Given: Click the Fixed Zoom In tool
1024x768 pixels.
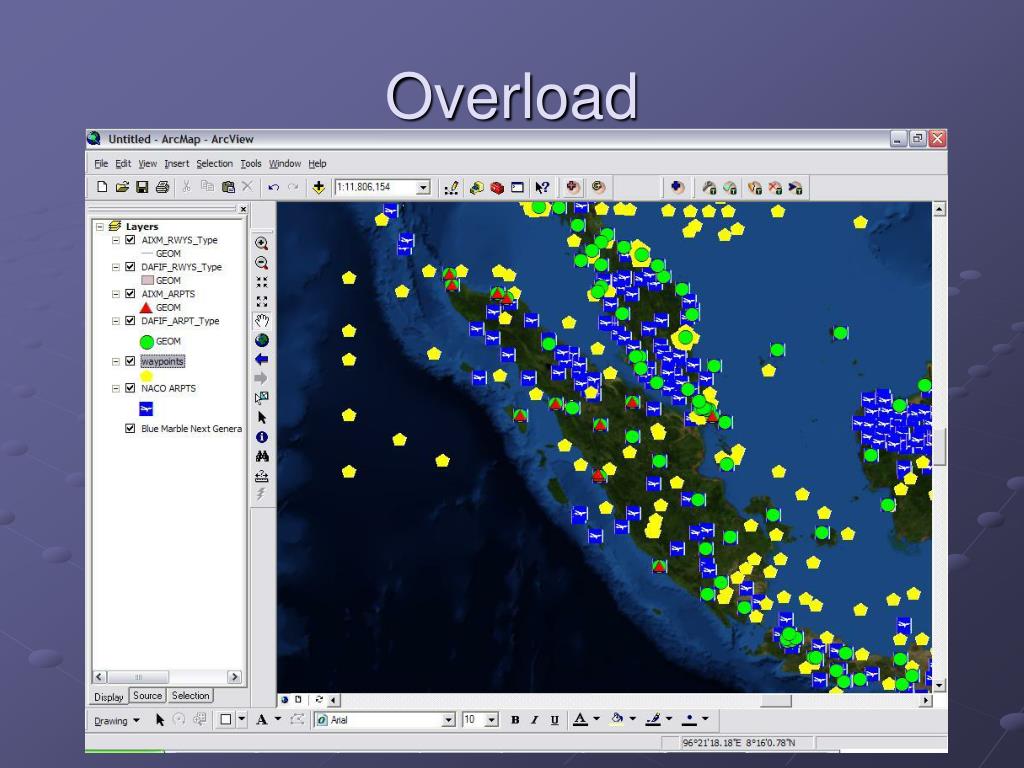Looking at the screenshot, I should [262, 282].
